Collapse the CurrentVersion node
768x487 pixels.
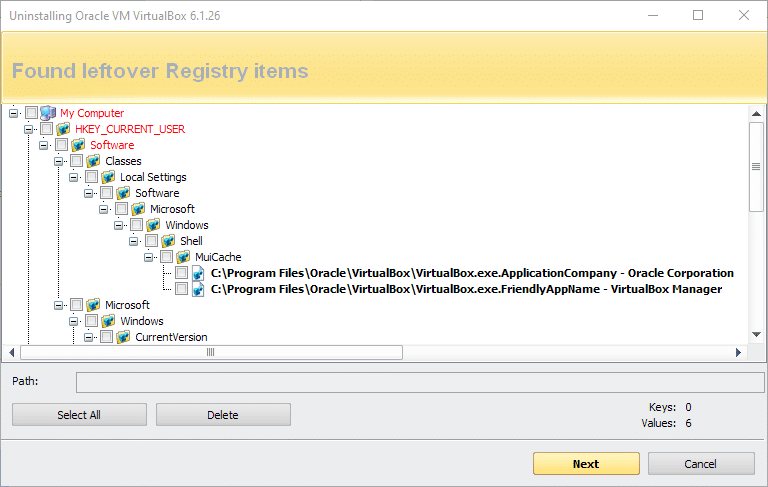click(89, 337)
